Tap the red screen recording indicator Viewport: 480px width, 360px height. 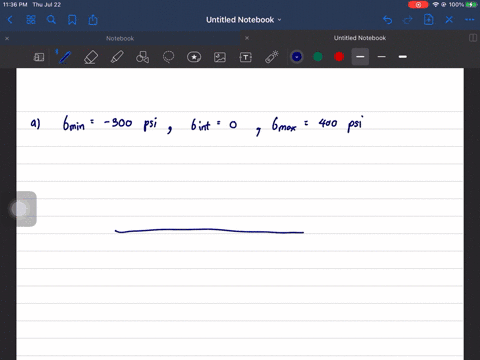point(418,5)
